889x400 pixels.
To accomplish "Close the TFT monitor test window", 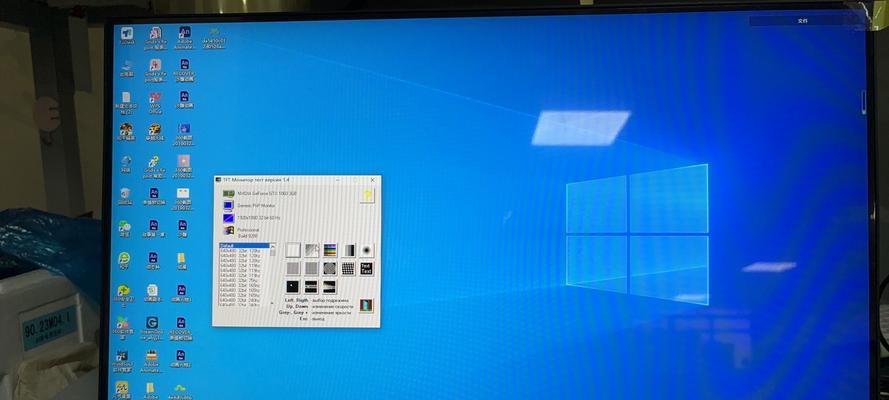I will tap(372, 180).
